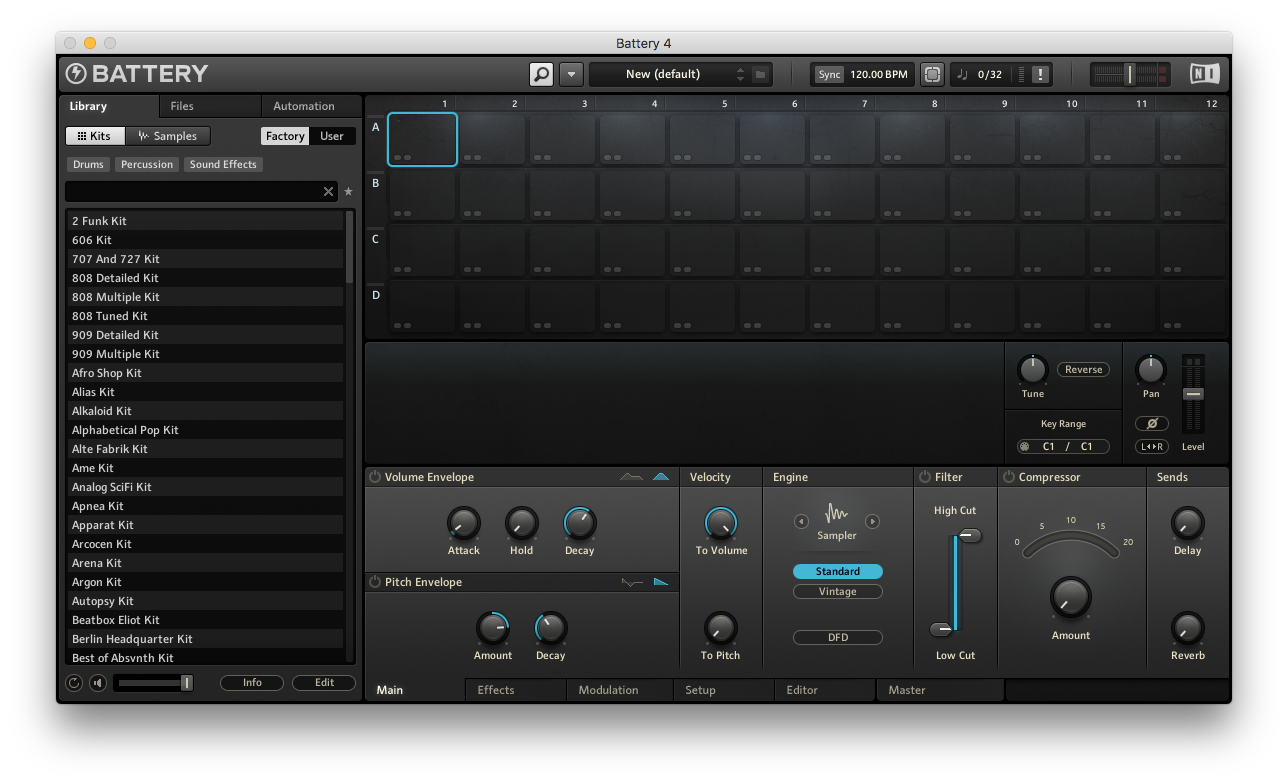Filter by the Sound Effects tag

(x=223, y=164)
